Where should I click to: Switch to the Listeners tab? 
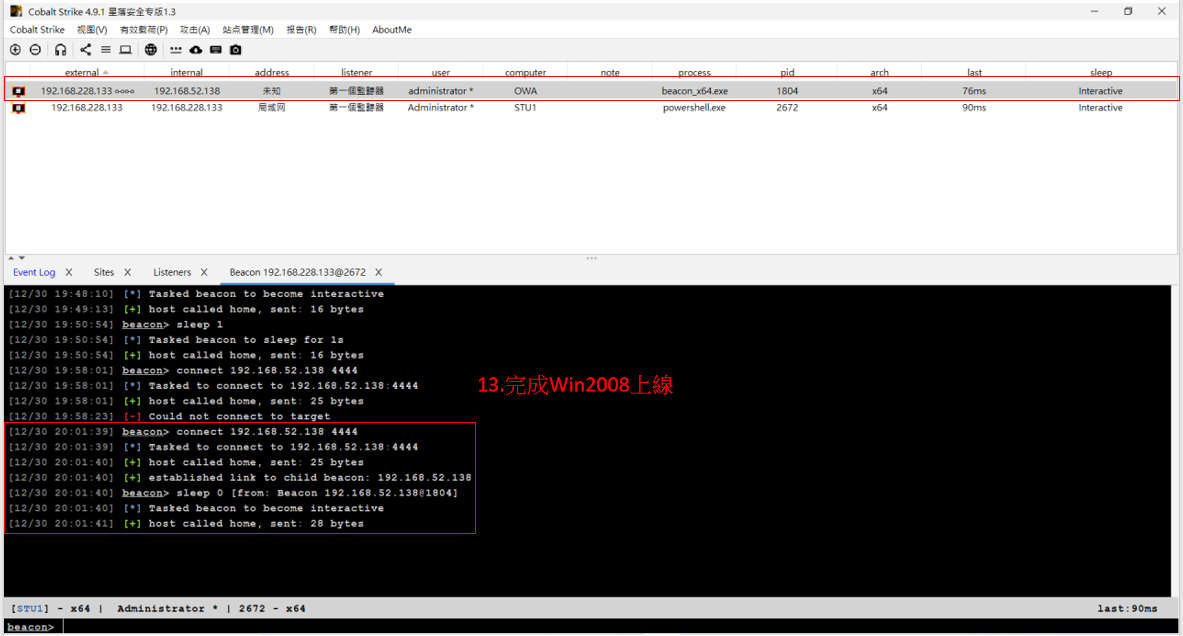click(172, 272)
